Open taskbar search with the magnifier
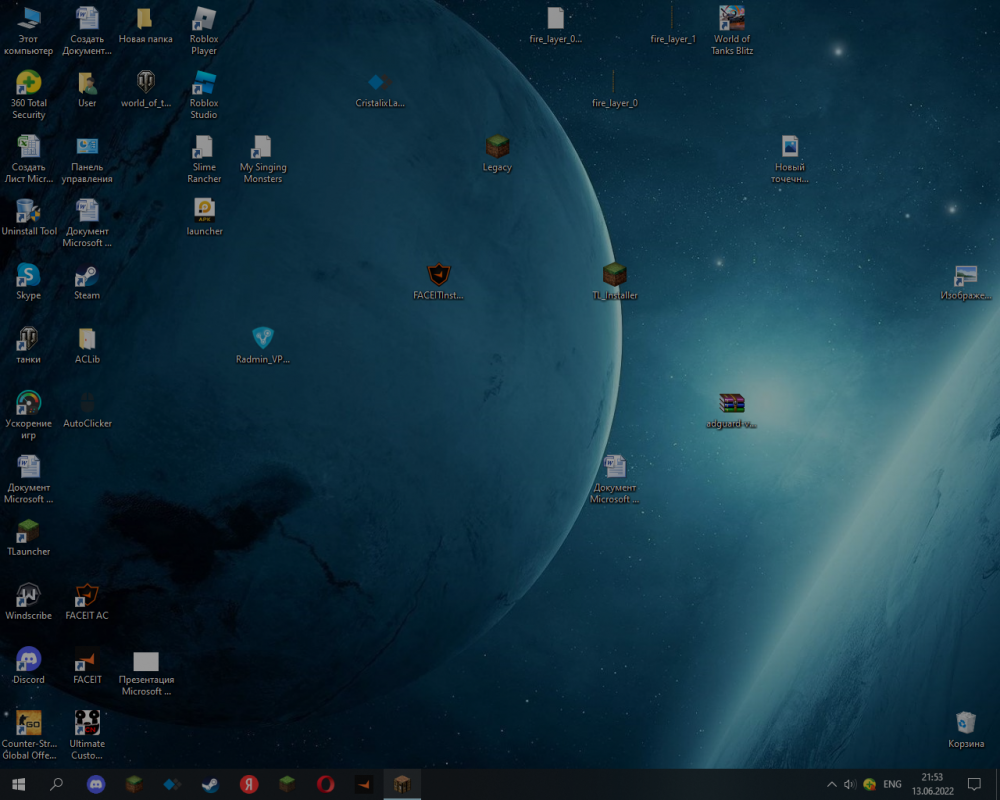 point(57,784)
